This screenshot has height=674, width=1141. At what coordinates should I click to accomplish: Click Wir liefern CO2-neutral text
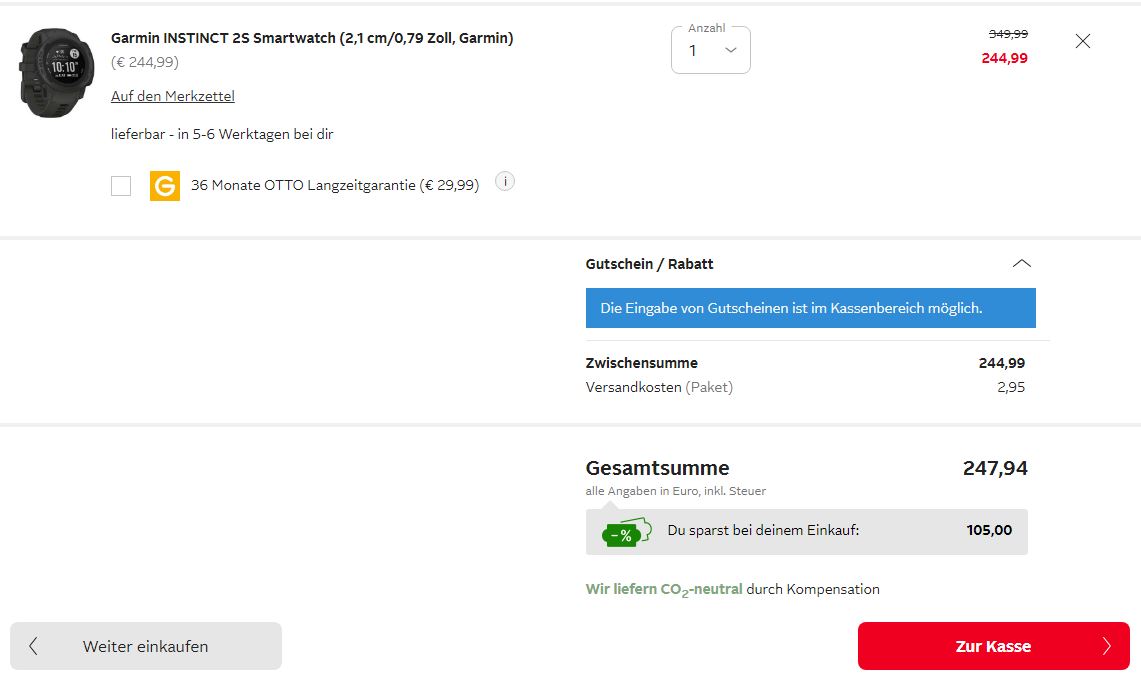[x=664, y=590]
